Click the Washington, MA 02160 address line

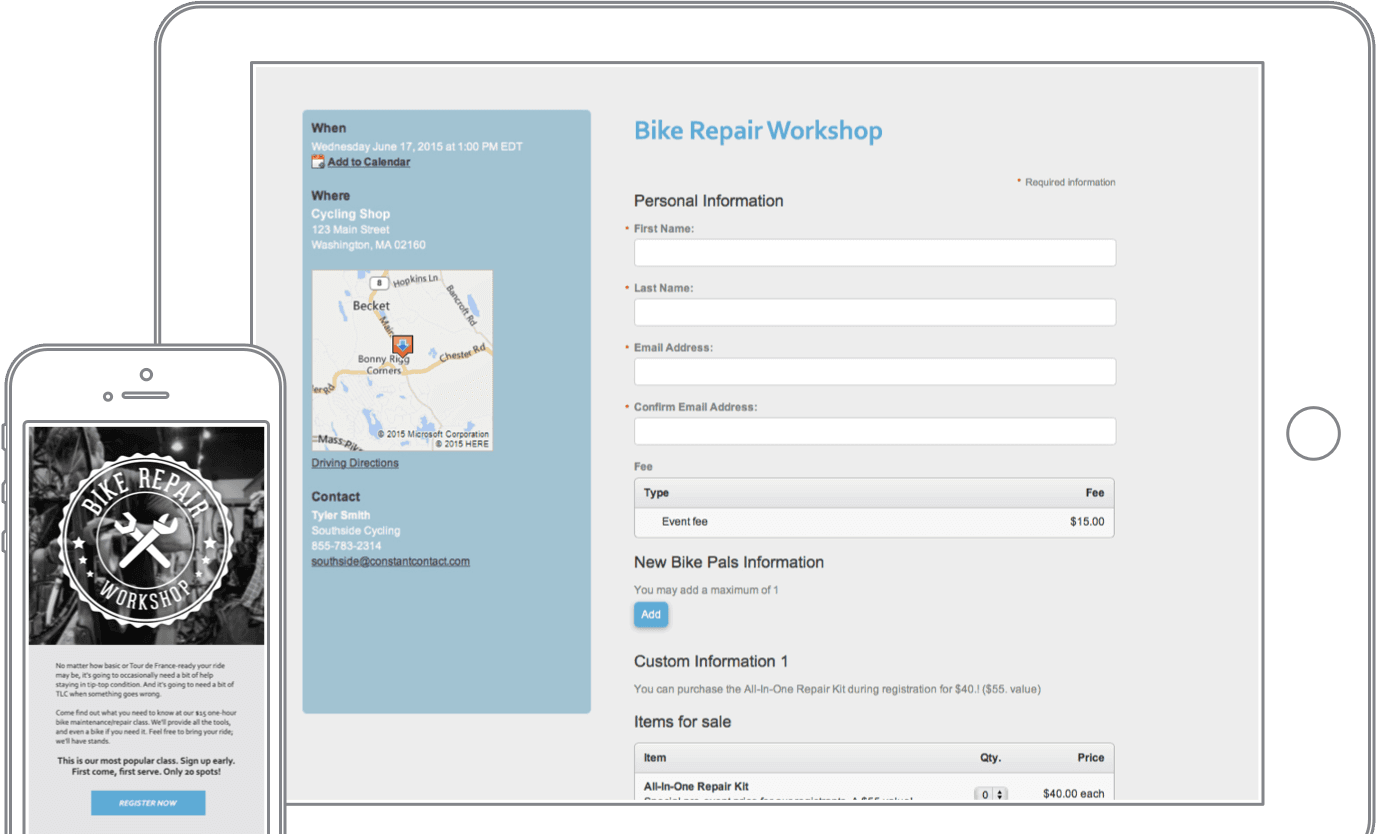coord(368,245)
